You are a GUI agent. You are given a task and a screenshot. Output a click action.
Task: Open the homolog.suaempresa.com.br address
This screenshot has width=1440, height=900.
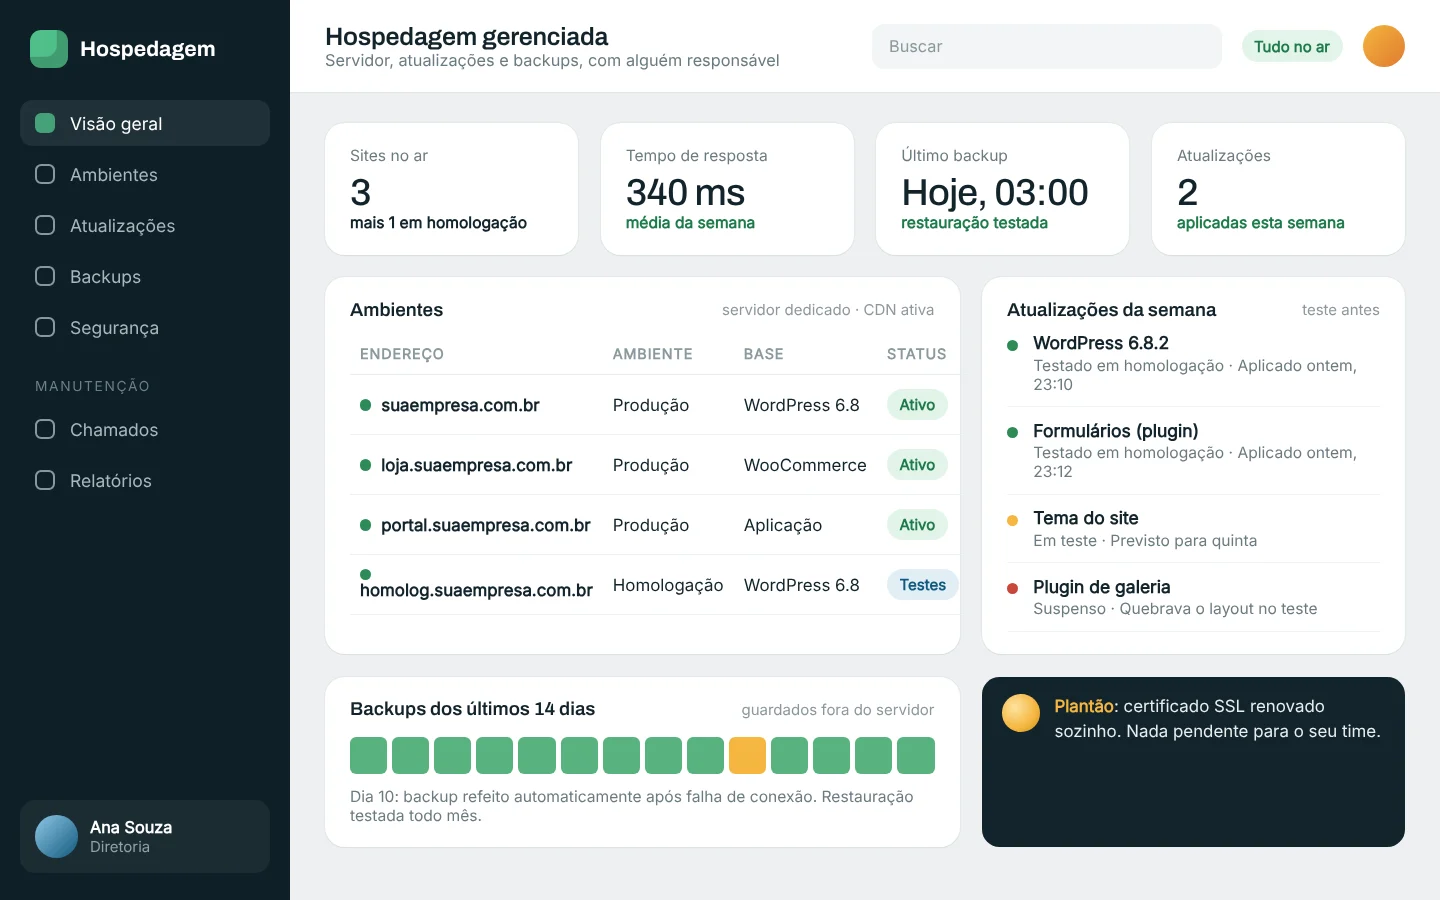point(476,590)
